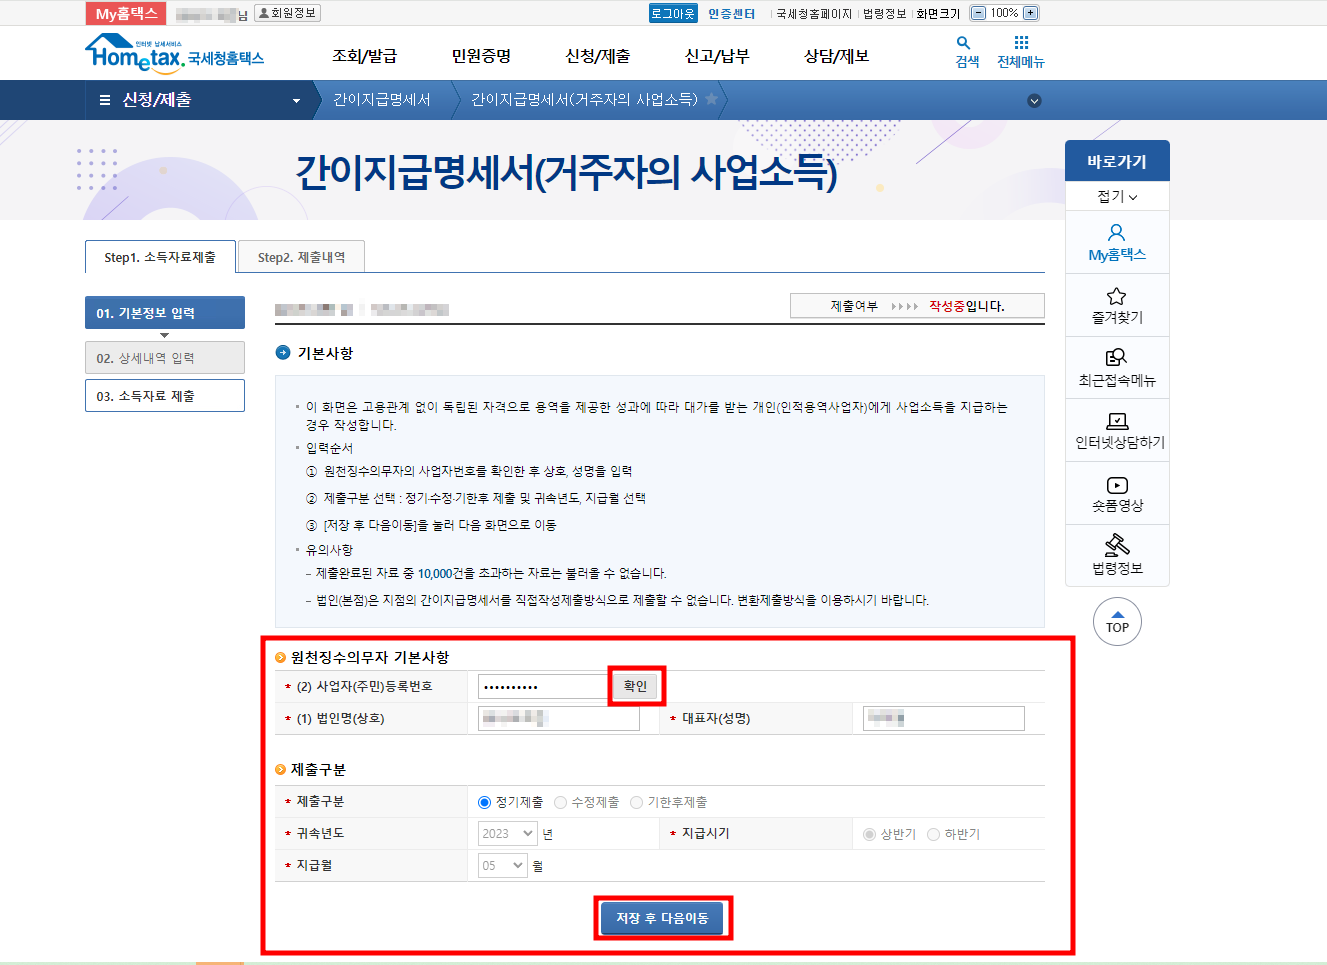Open the 법령정보 link in top bar

(884, 14)
